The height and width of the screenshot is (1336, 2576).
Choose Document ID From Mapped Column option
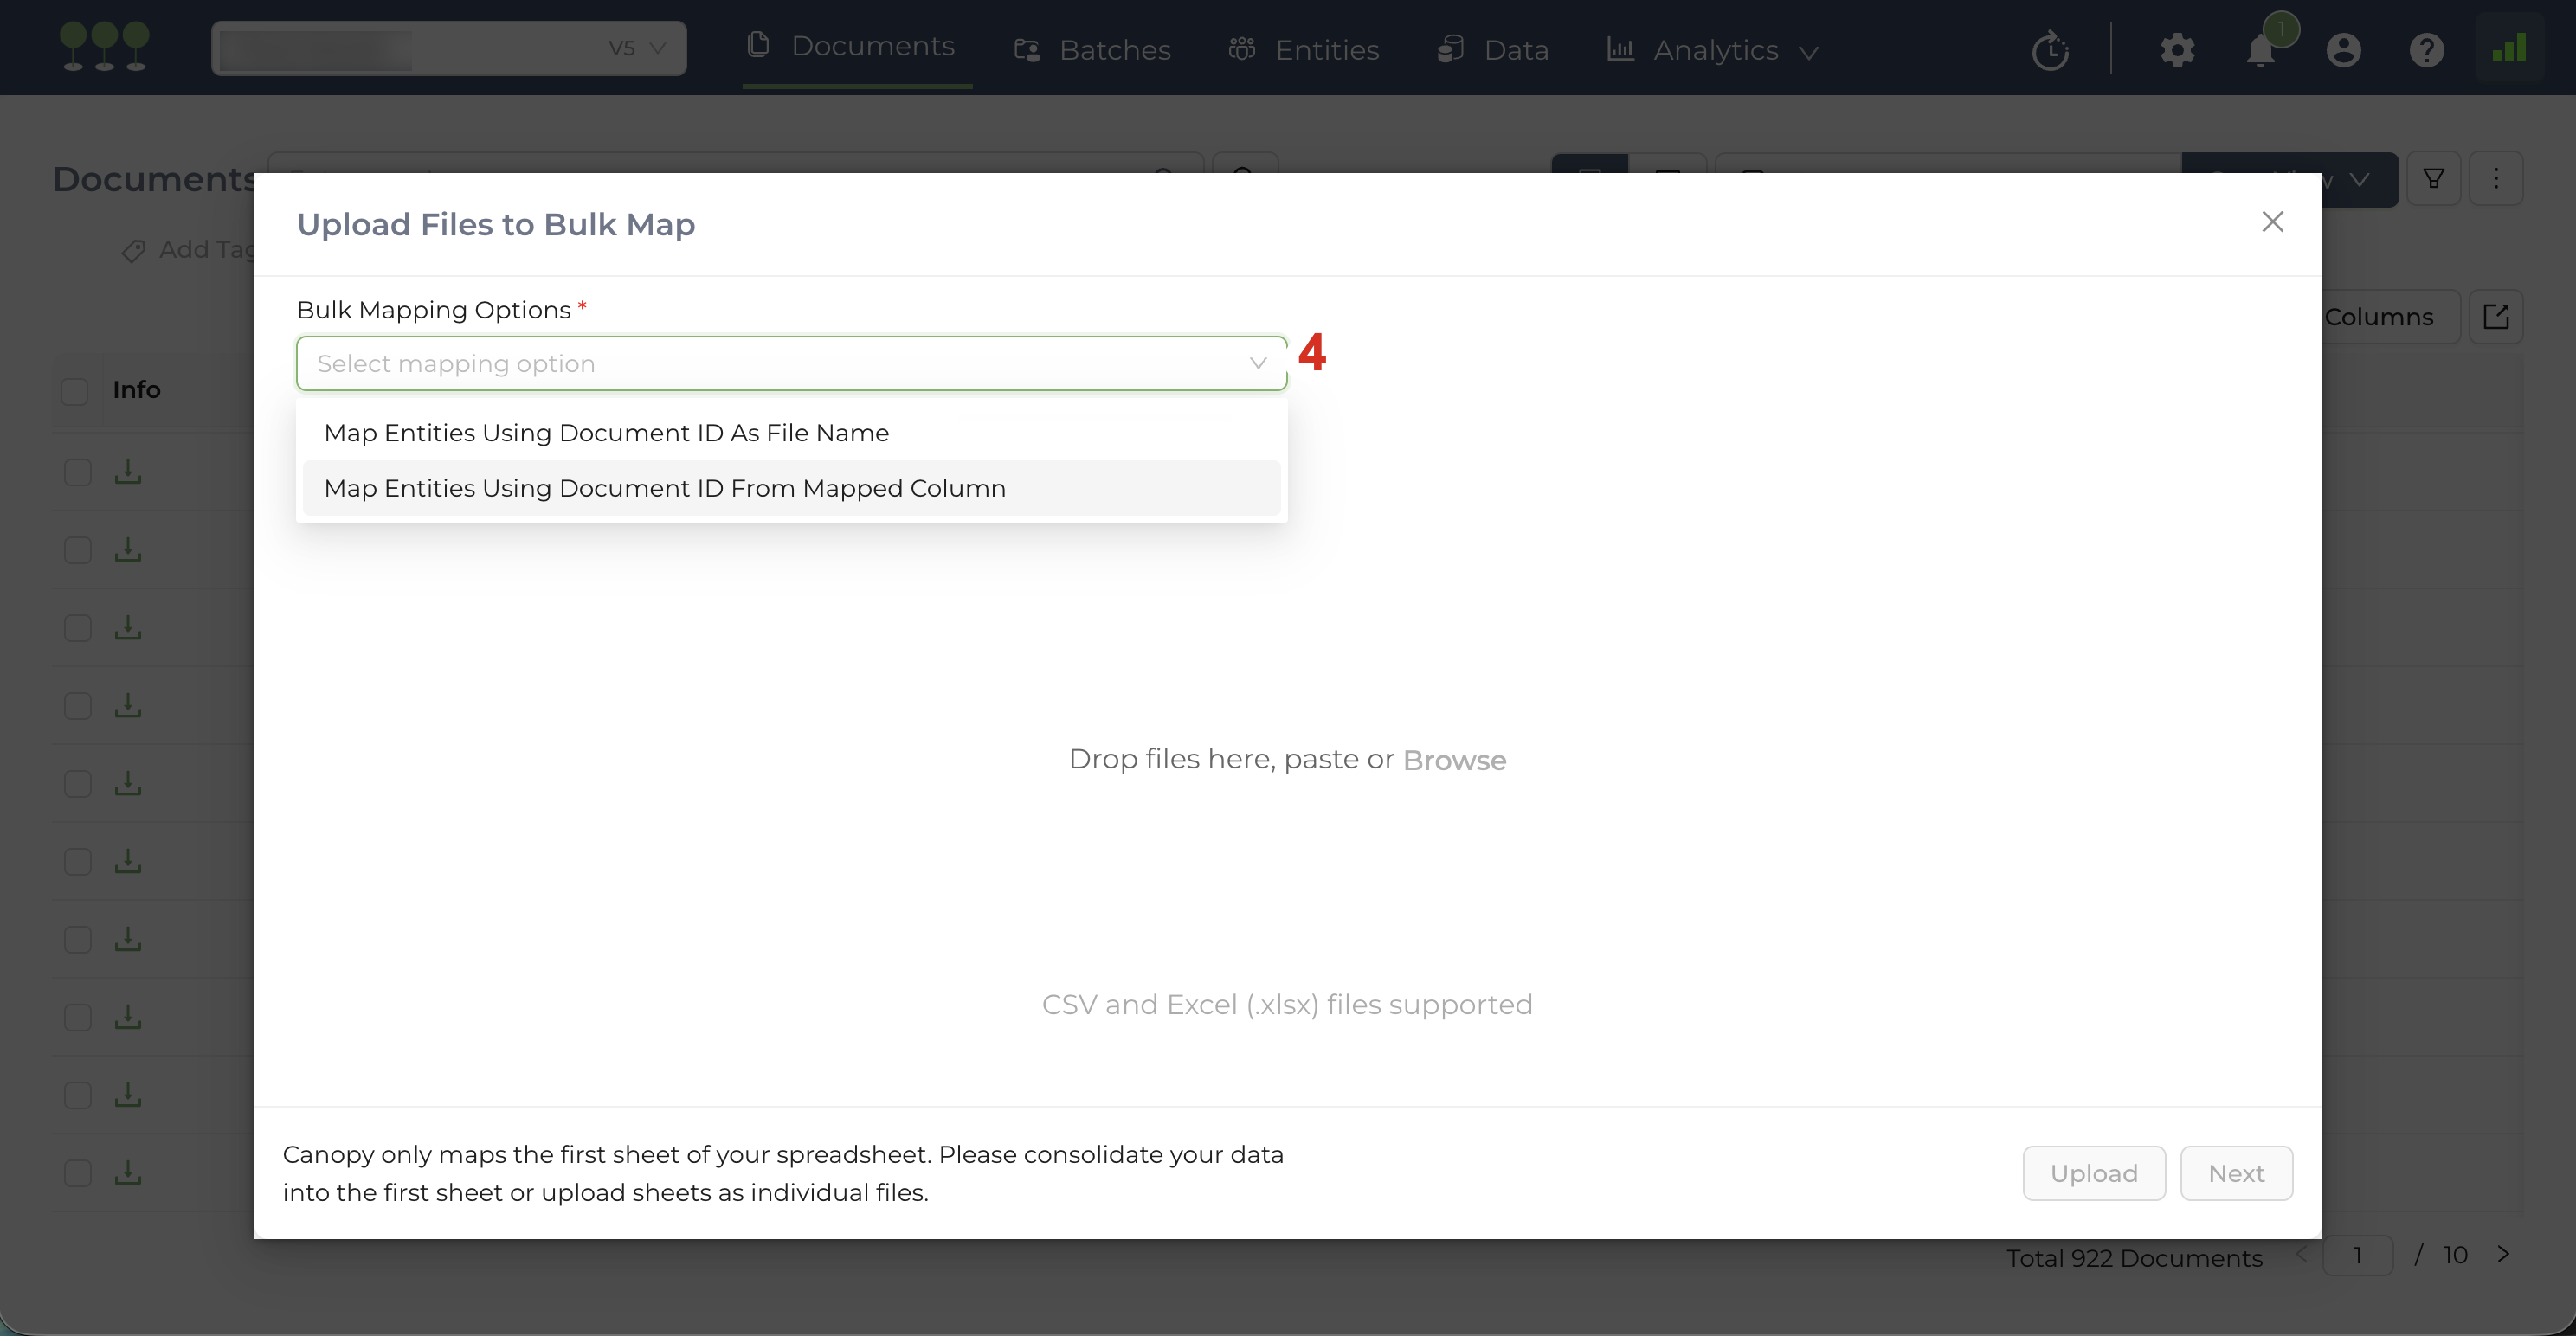(665, 488)
